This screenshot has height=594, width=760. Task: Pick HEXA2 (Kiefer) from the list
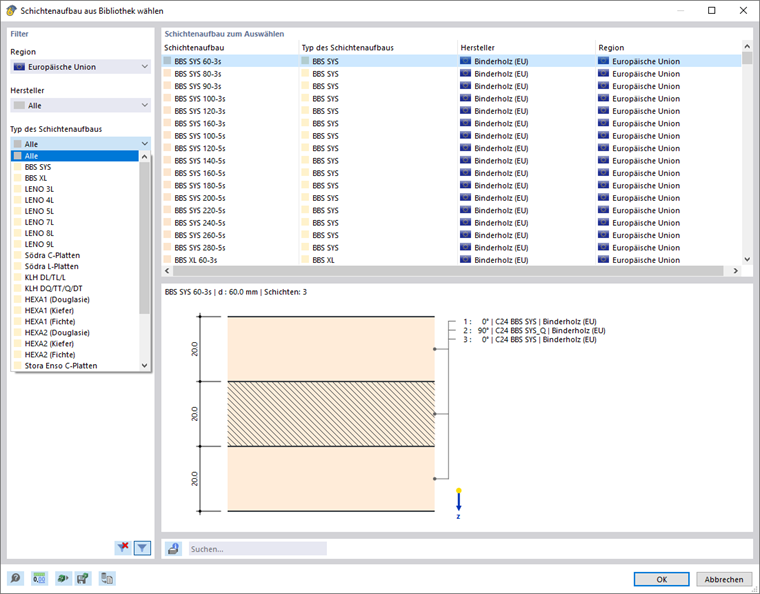(x=75, y=344)
